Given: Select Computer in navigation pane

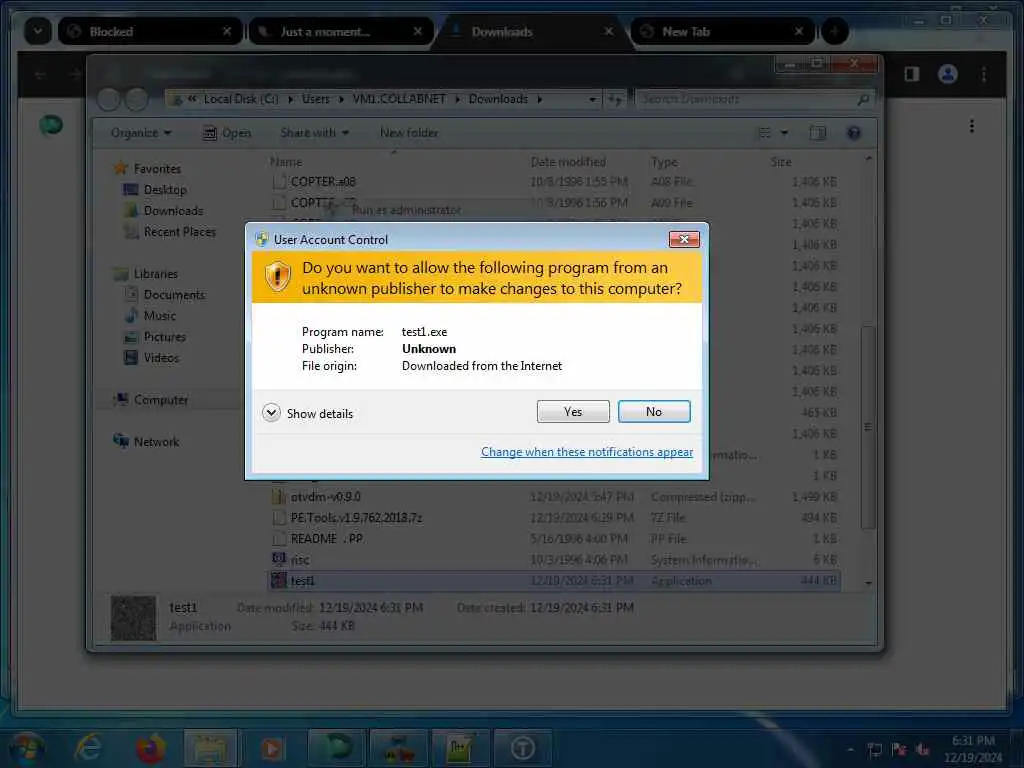Looking at the screenshot, I should click(161, 400).
